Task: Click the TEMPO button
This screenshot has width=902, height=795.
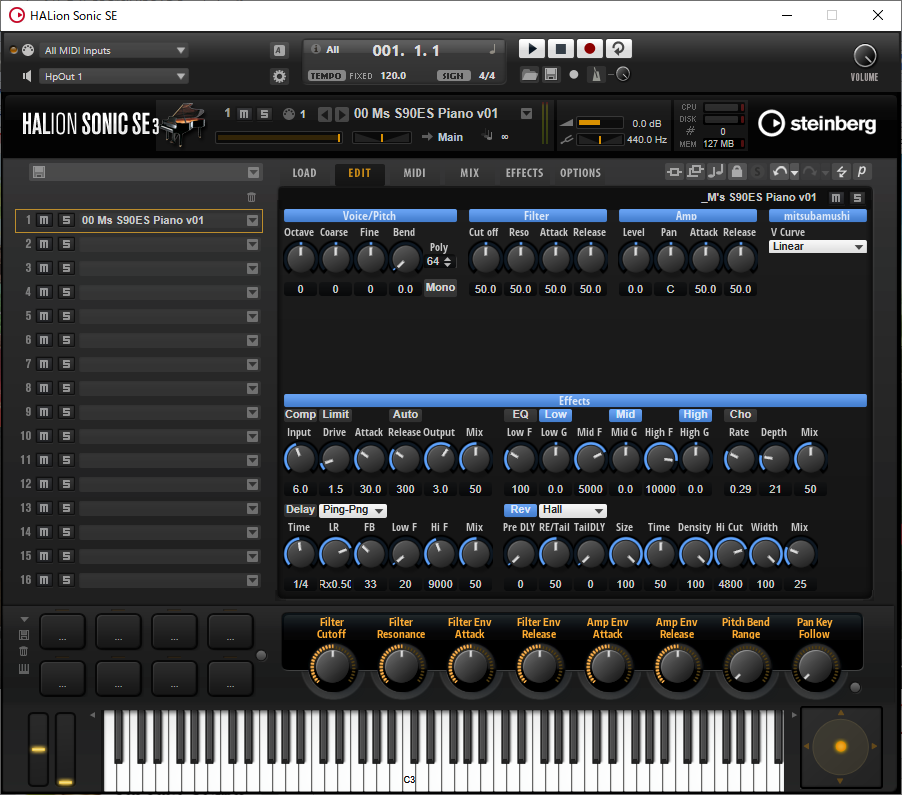Action: coord(326,75)
